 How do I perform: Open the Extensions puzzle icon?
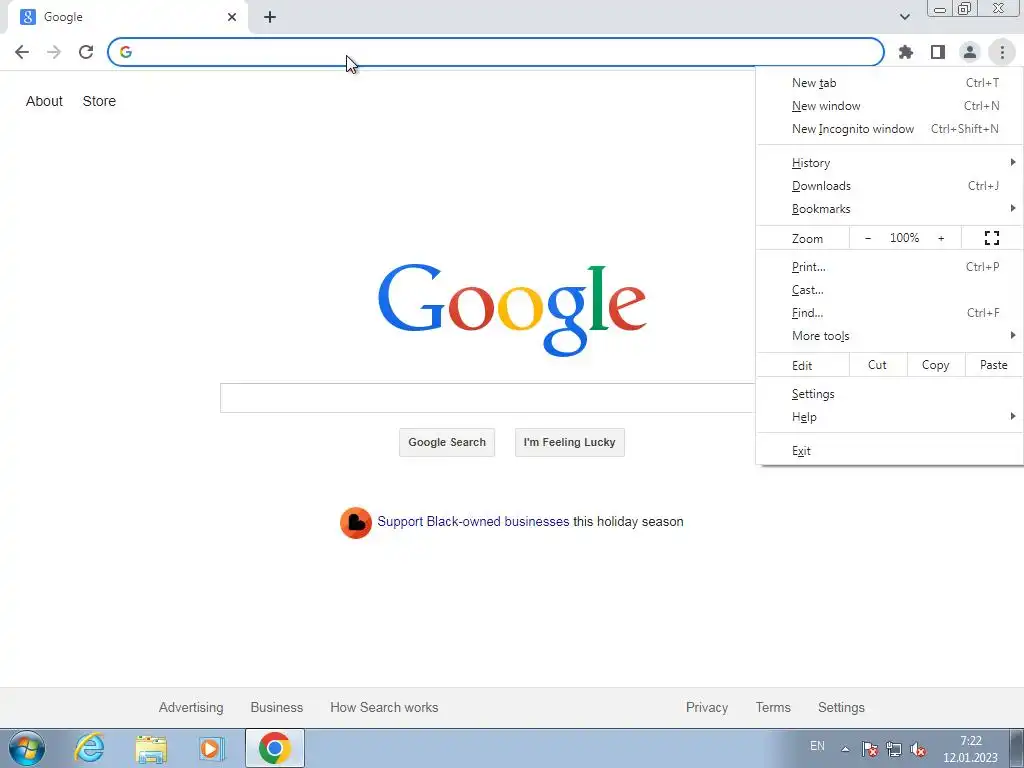(906, 52)
